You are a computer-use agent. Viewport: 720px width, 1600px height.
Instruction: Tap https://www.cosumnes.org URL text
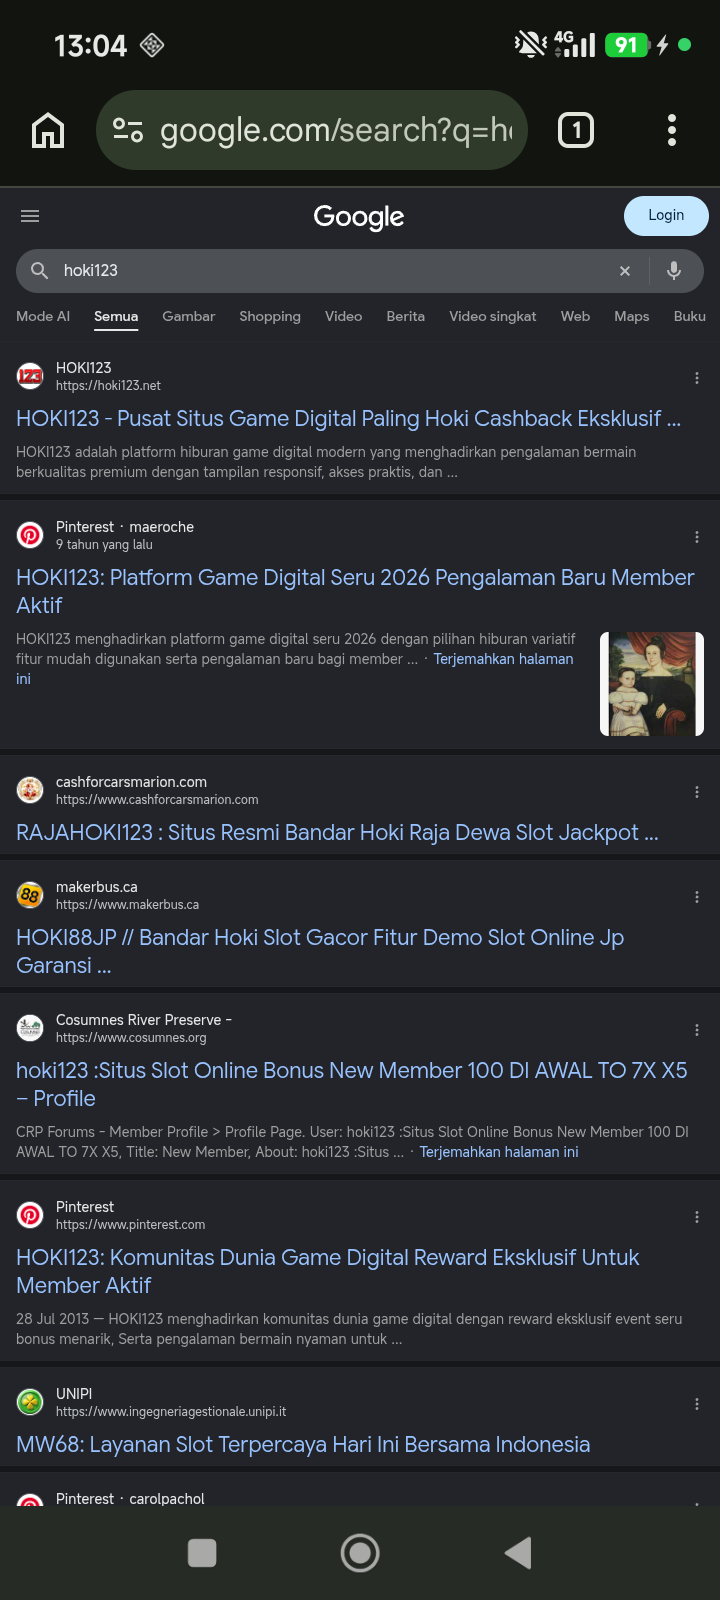tap(131, 1038)
